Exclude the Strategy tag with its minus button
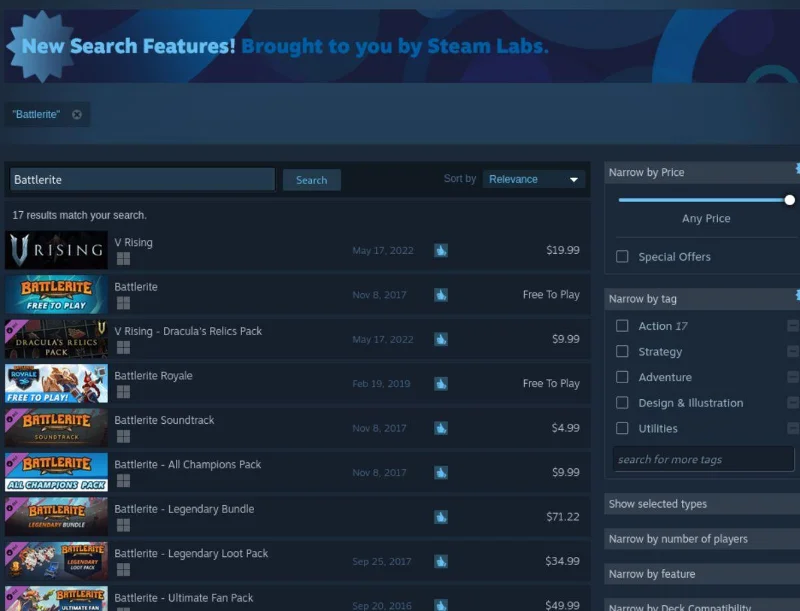The image size is (800, 611). tap(793, 351)
